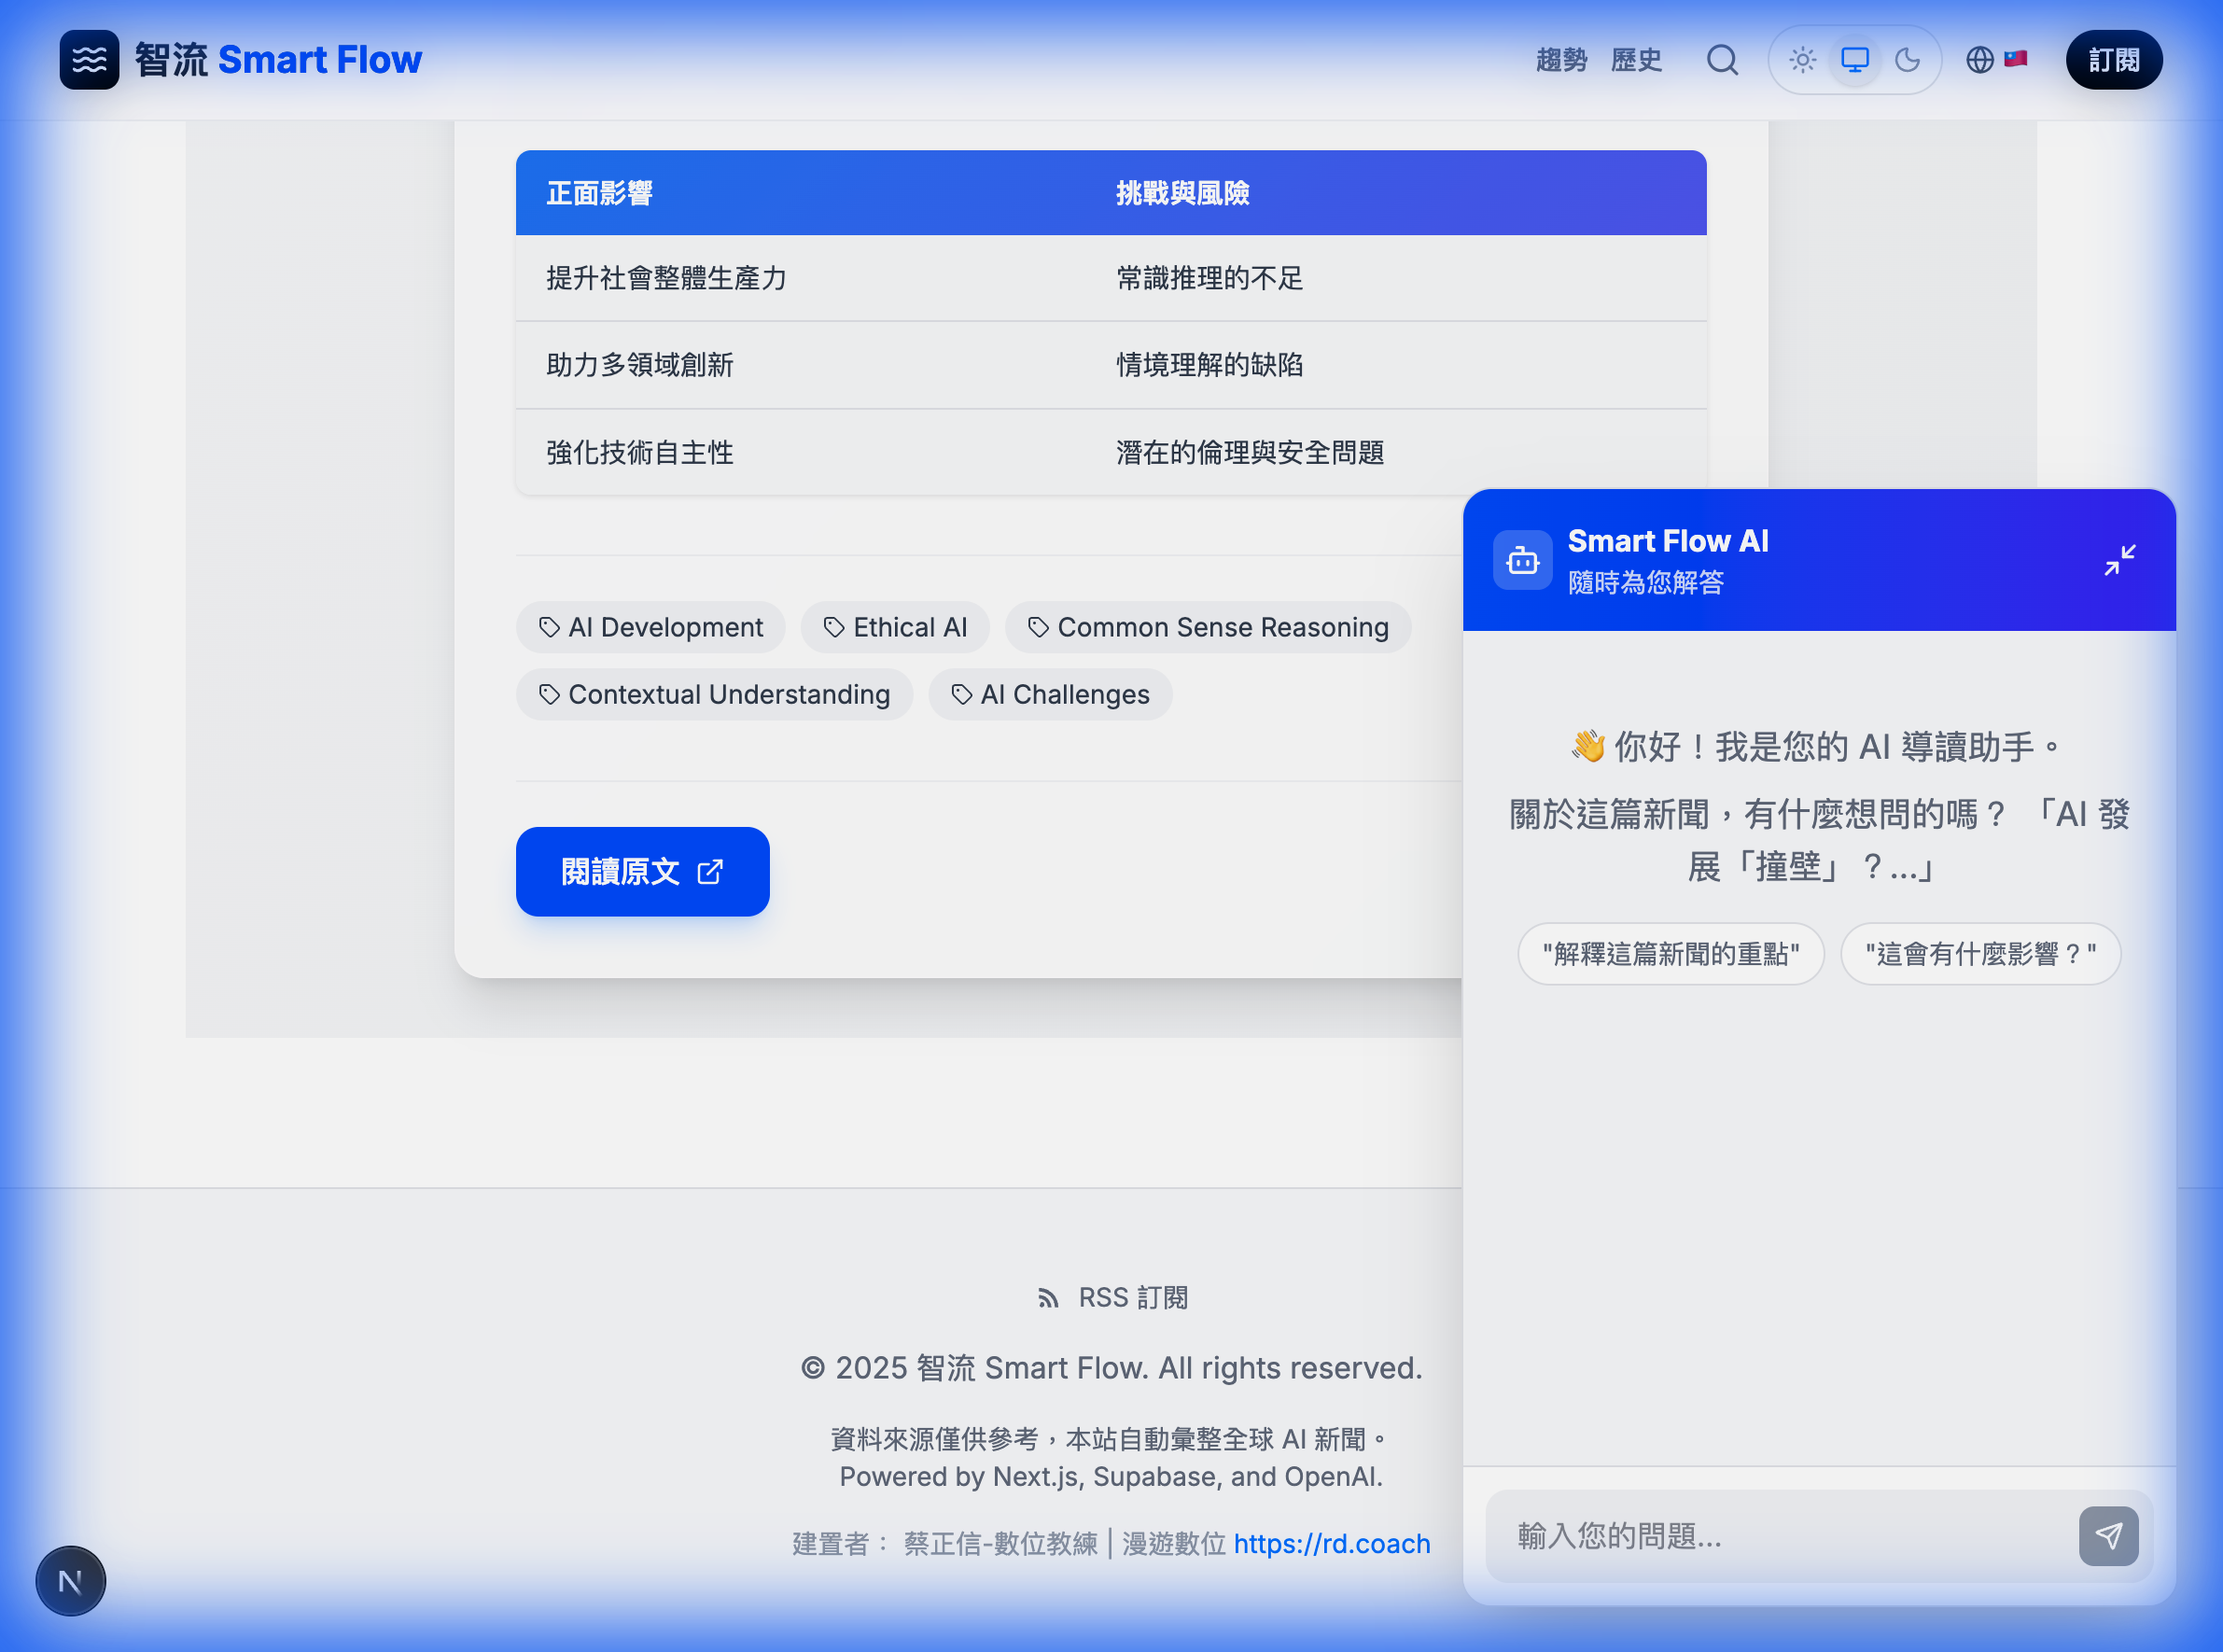Open the 趨勢 nav menu item
Screen dimensions: 2223x1652
pyautogui.click(x=1561, y=60)
